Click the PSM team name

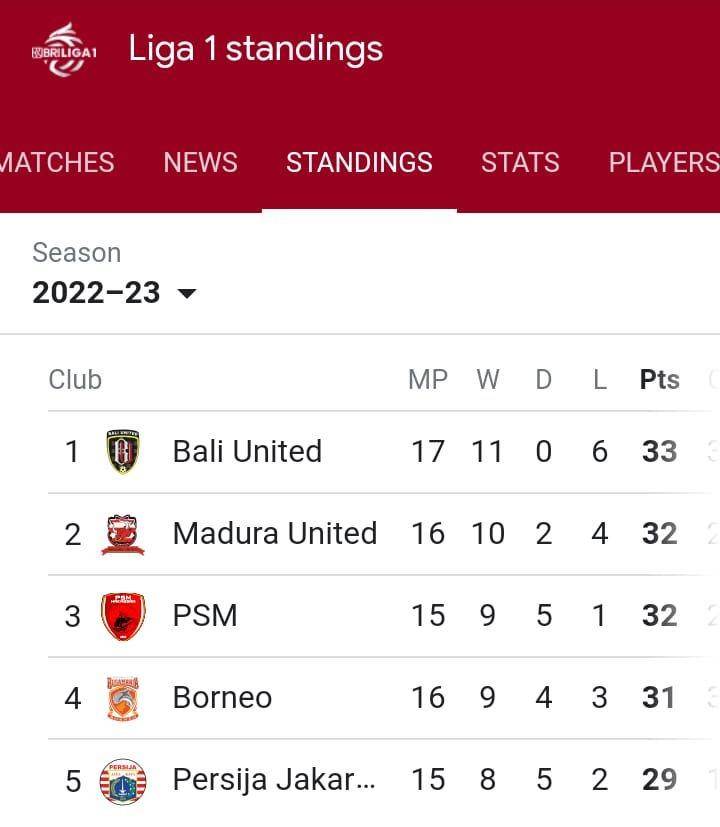pyautogui.click(x=205, y=616)
